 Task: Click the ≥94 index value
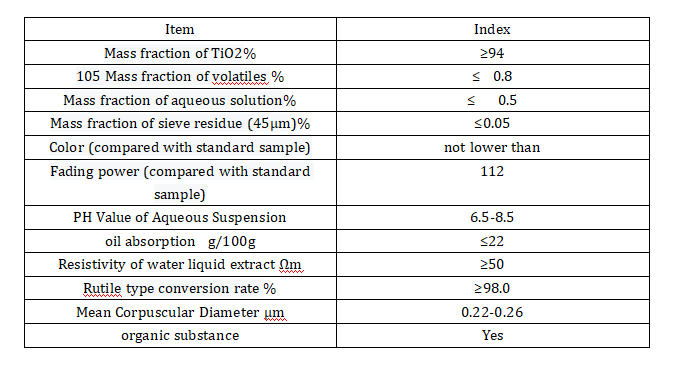click(x=493, y=53)
